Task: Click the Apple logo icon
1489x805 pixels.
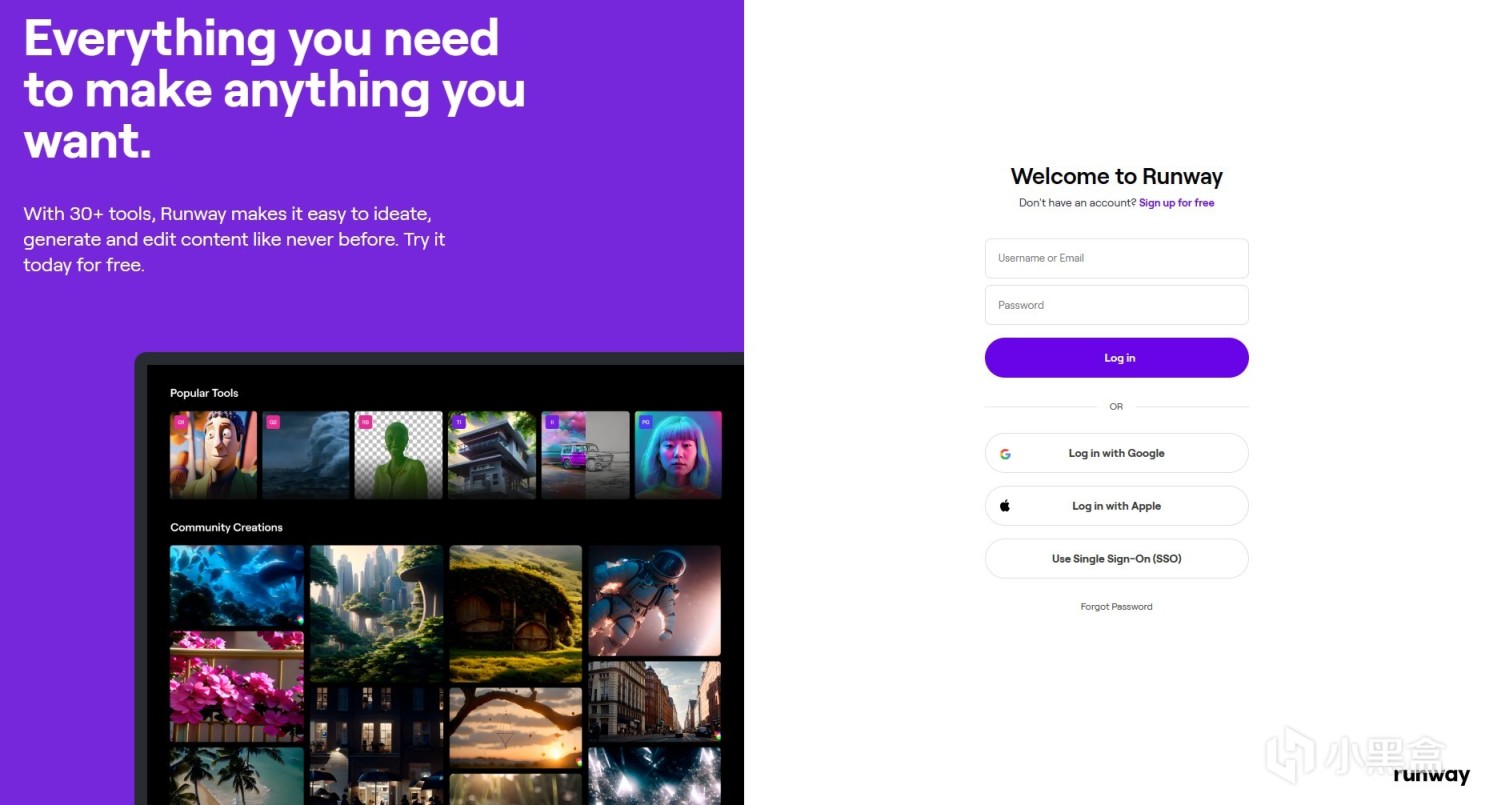Action: (x=1005, y=506)
